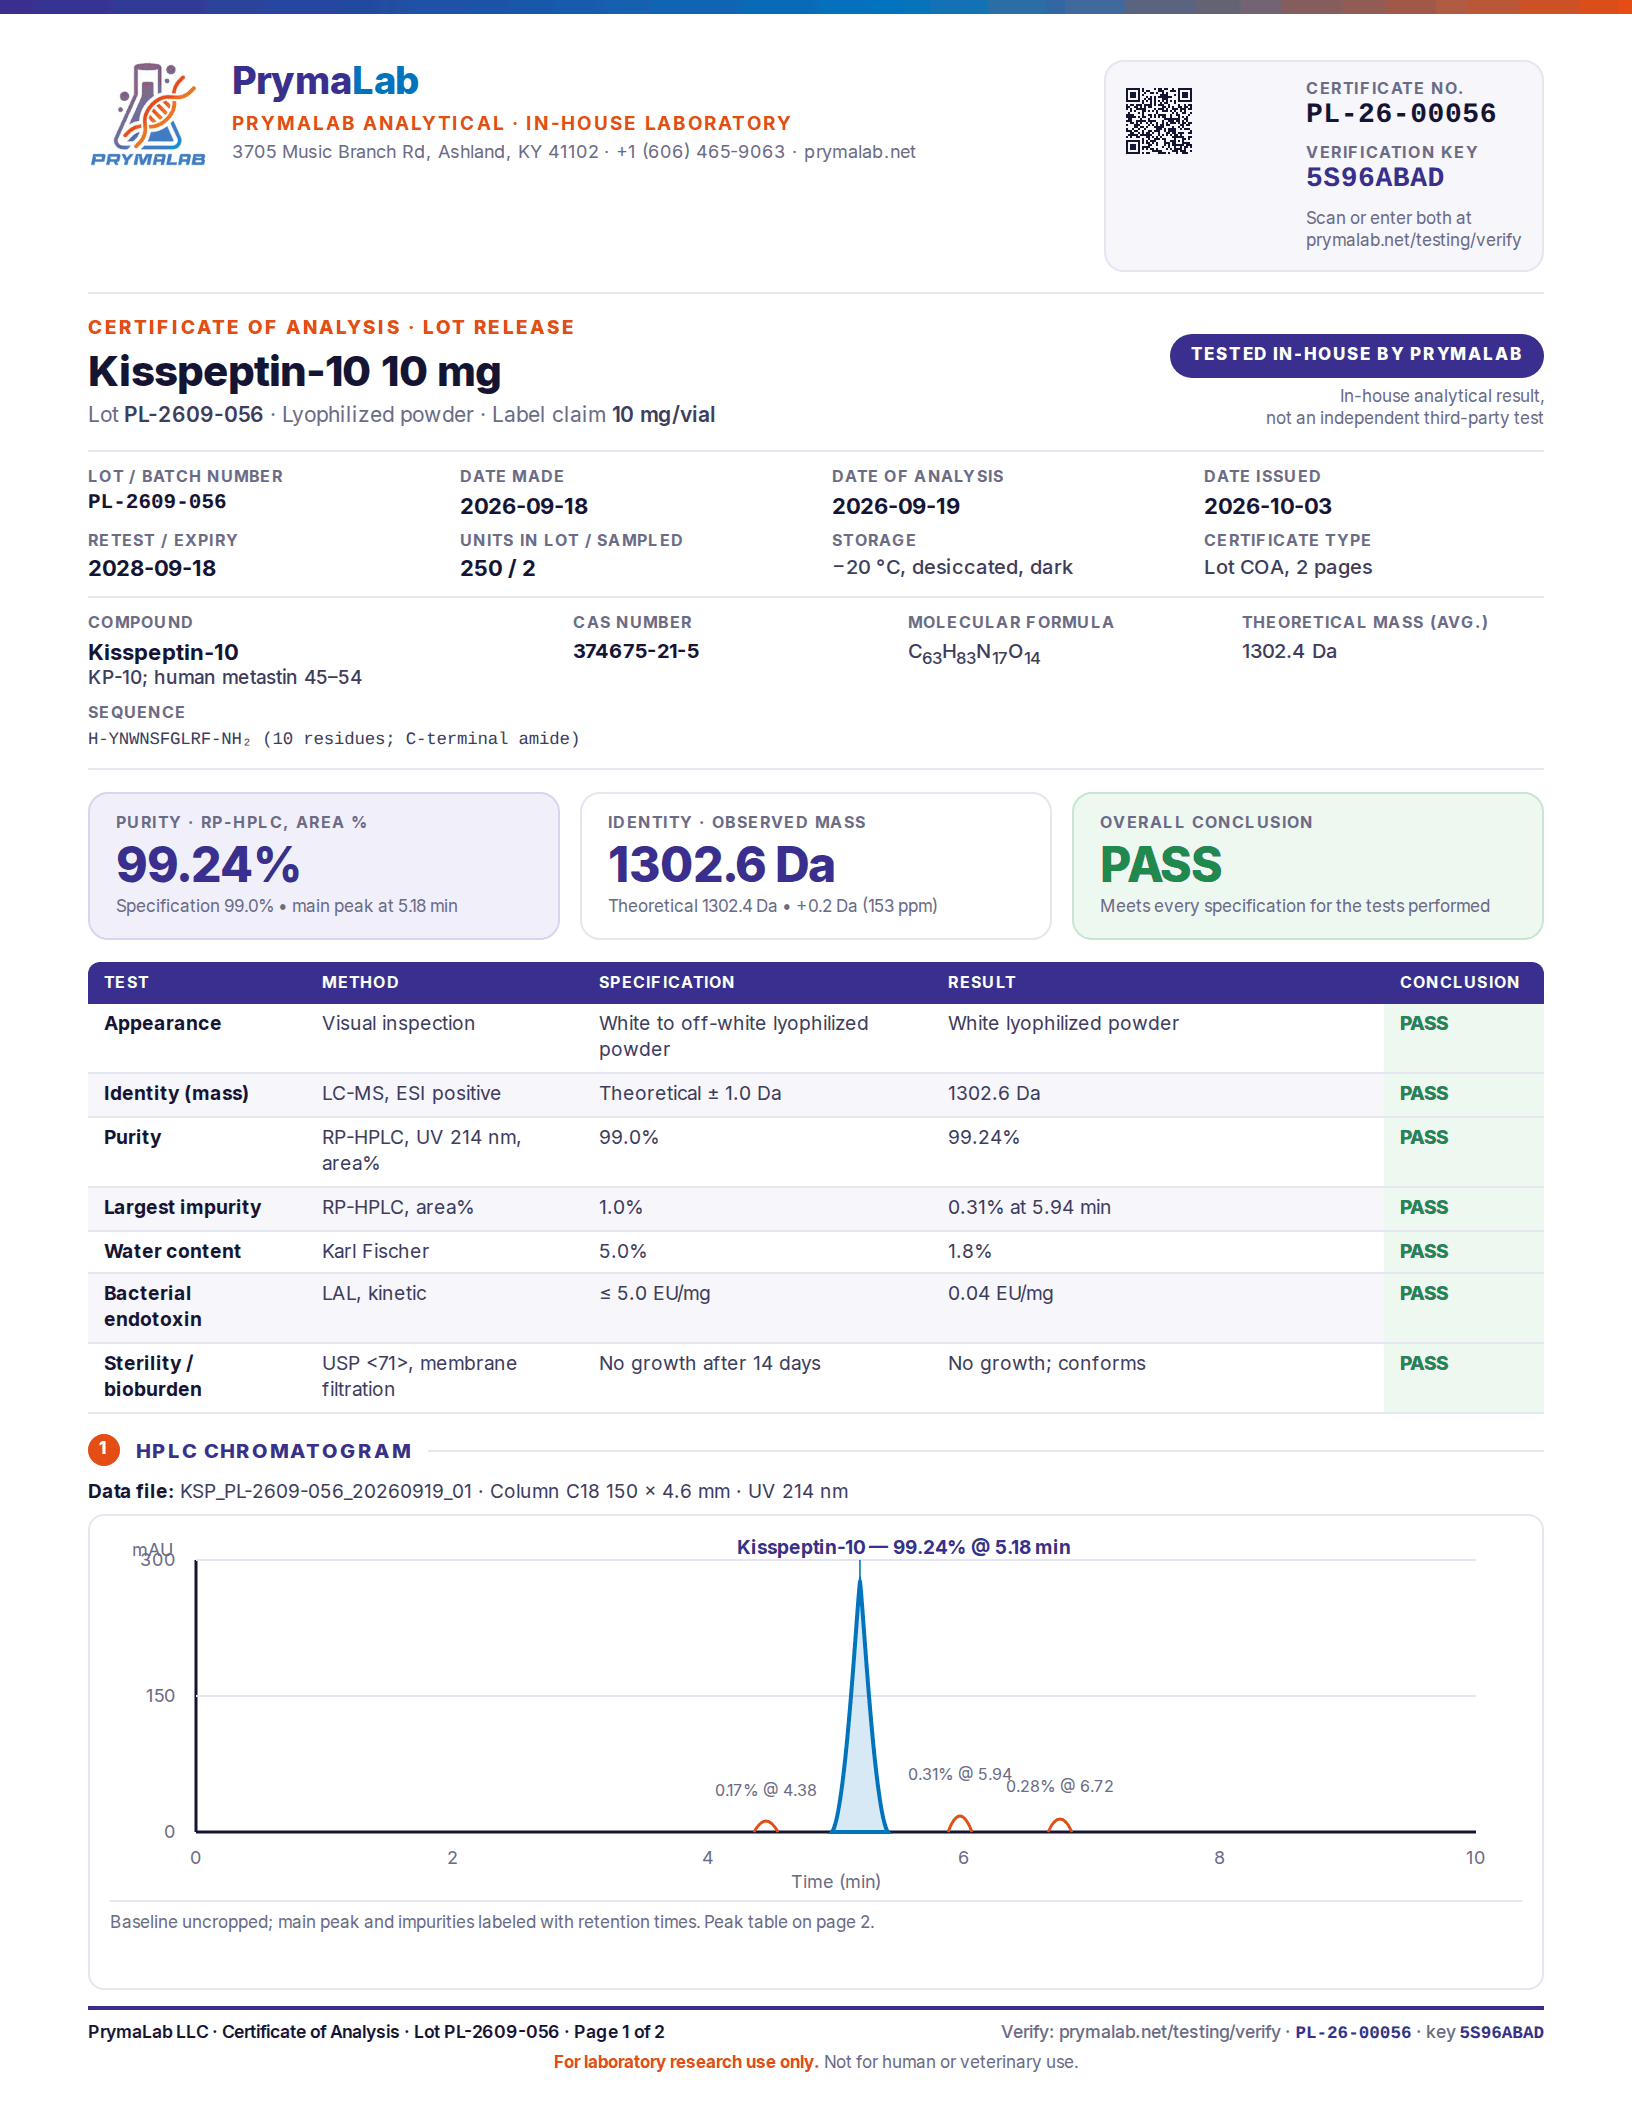Click the Conclusion column header
The height and width of the screenshot is (2112, 1632).
(x=1459, y=982)
